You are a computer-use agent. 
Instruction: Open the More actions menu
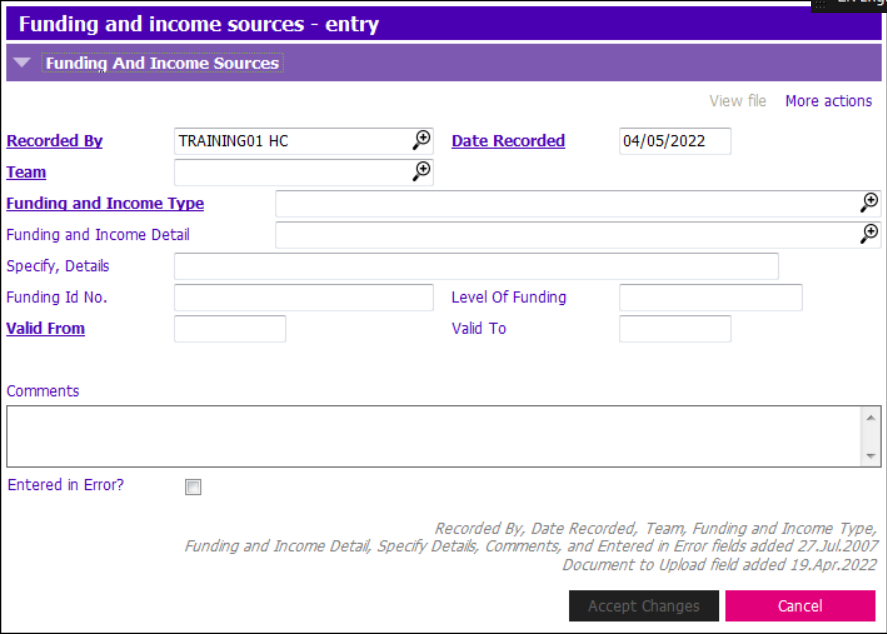(828, 101)
